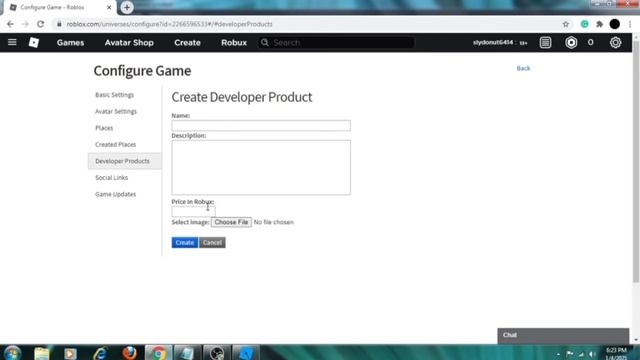Open the File Explorer taskbar icon
Screen dimensions: 640x360
pyautogui.click(x=41, y=353)
